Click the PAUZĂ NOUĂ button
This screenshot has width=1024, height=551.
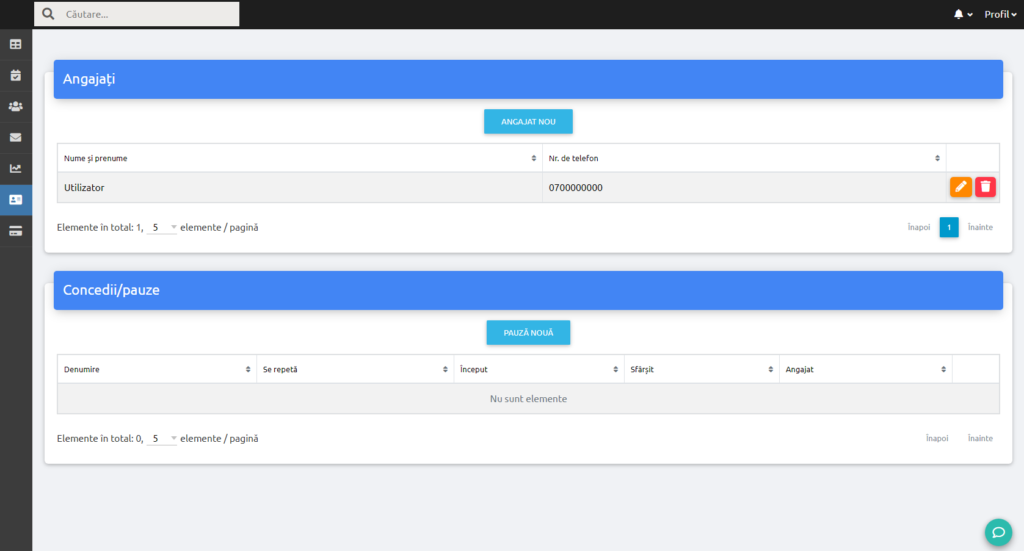[528, 332]
